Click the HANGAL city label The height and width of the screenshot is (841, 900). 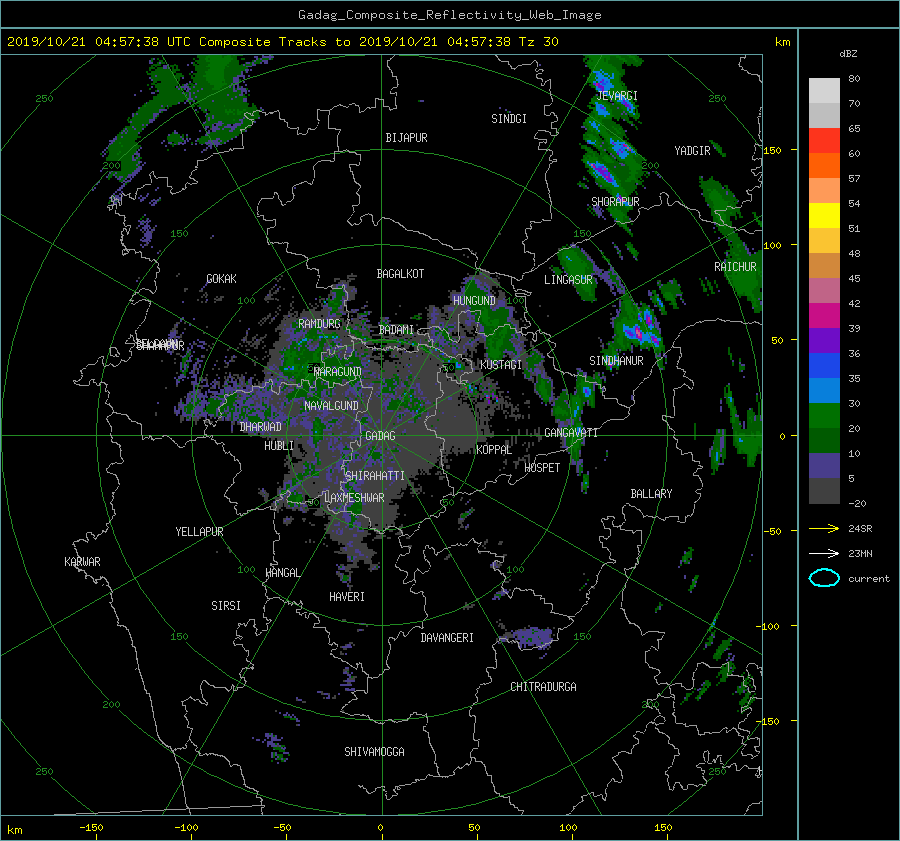(282, 573)
